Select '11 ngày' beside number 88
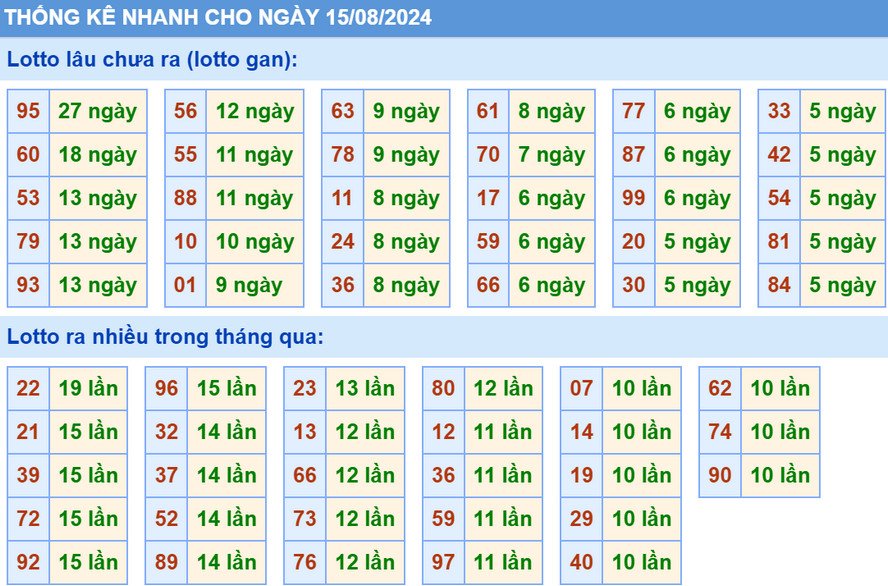 [x=255, y=198]
